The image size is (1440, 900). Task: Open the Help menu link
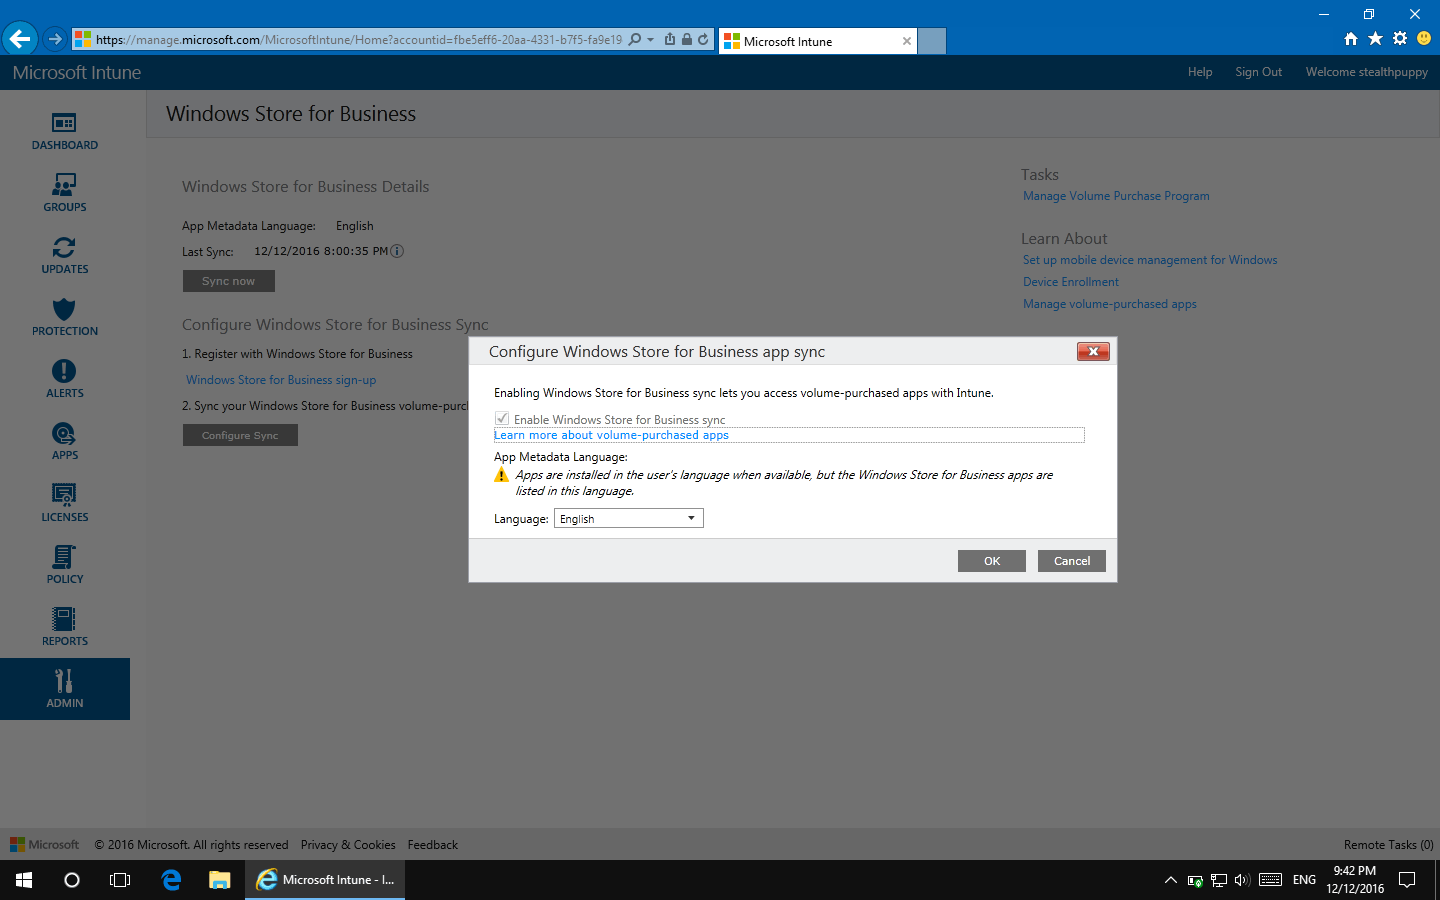(1200, 72)
